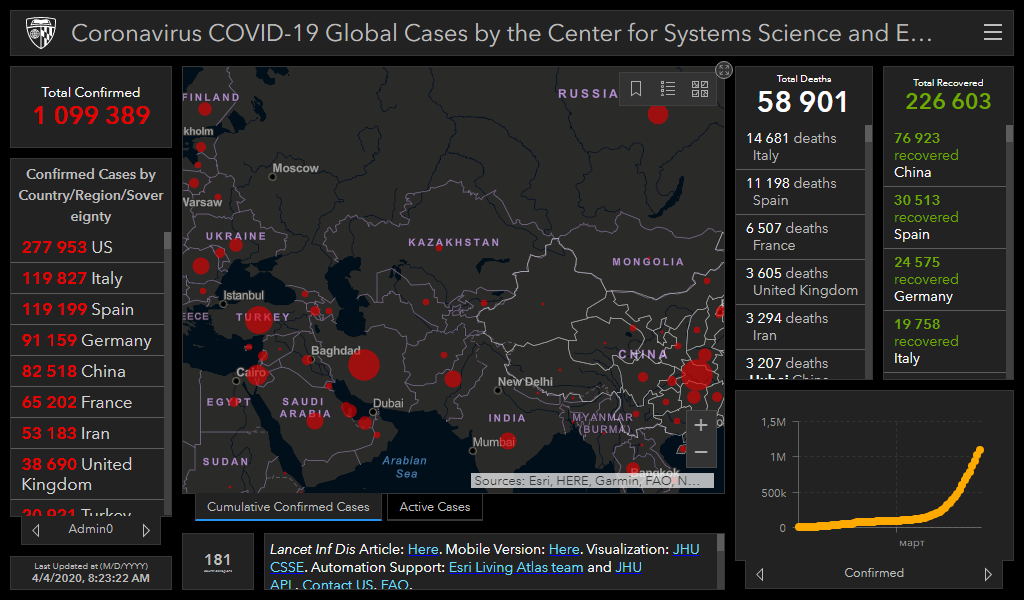Click the Johns Hopkins logo in the header
This screenshot has width=1024, height=600.
click(x=39, y=33)
